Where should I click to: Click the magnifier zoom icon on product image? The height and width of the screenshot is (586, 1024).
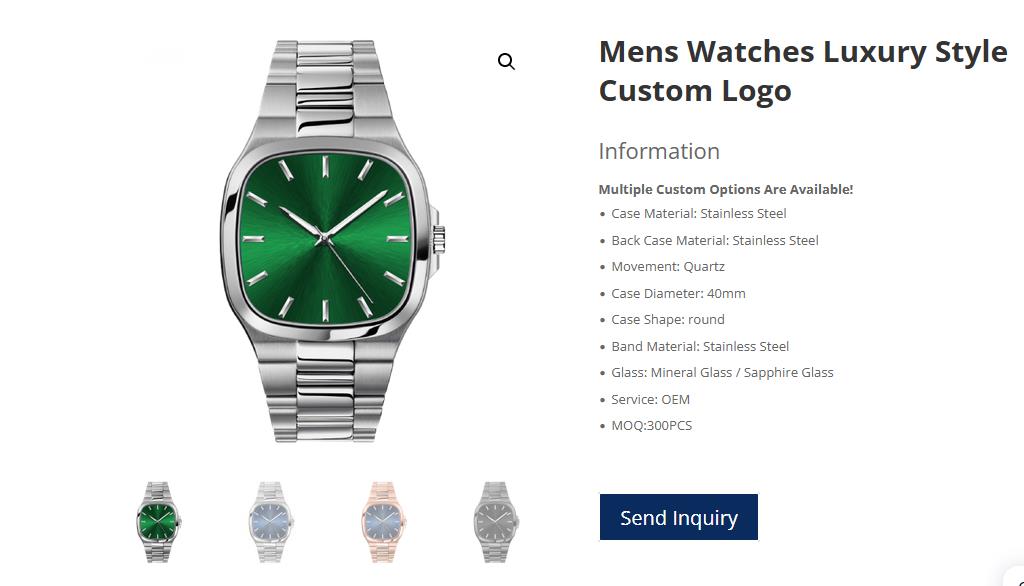[506, 61]
